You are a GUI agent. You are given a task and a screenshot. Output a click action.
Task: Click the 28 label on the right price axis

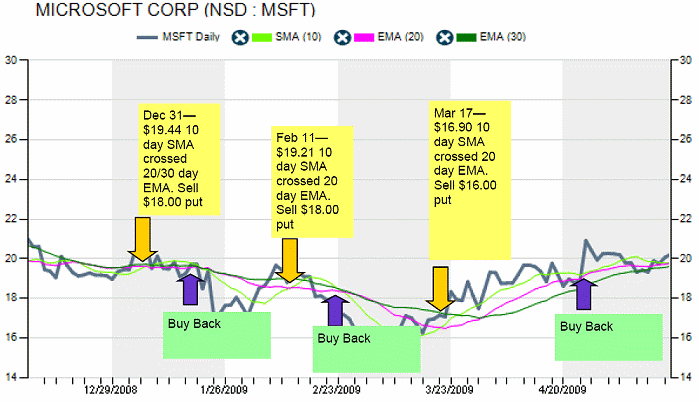click(686, 100)
